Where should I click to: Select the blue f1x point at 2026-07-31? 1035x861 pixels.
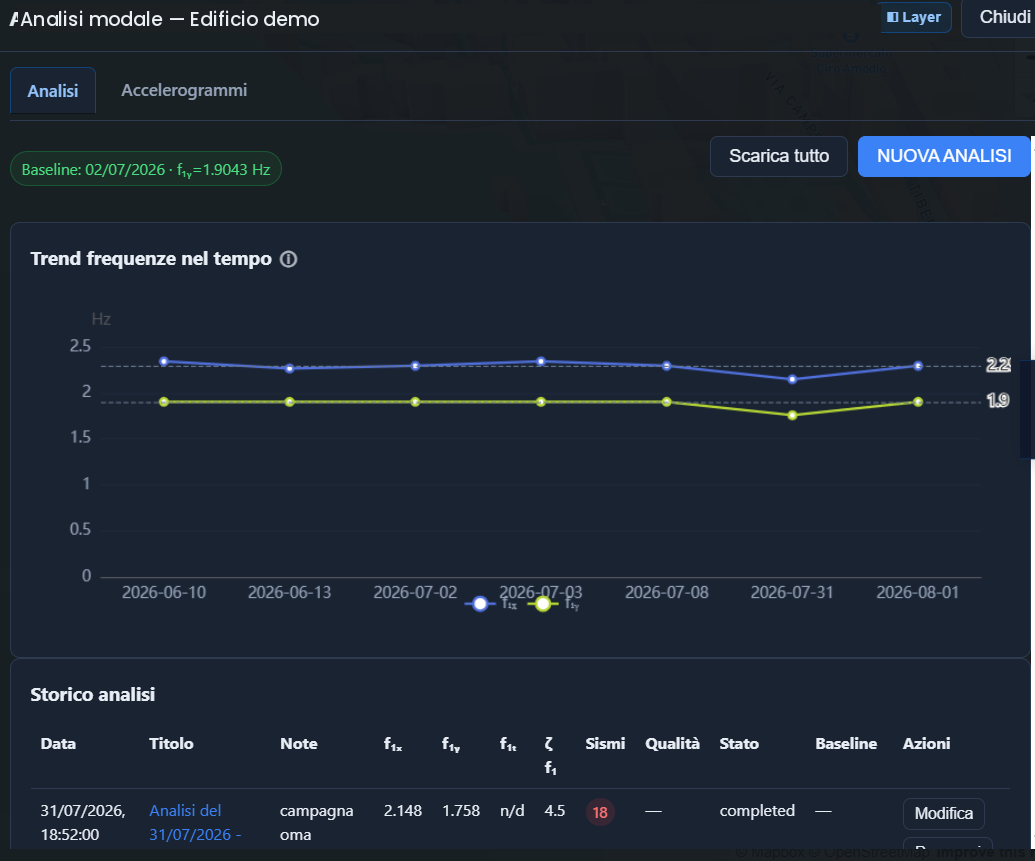[x=792, y=380]
